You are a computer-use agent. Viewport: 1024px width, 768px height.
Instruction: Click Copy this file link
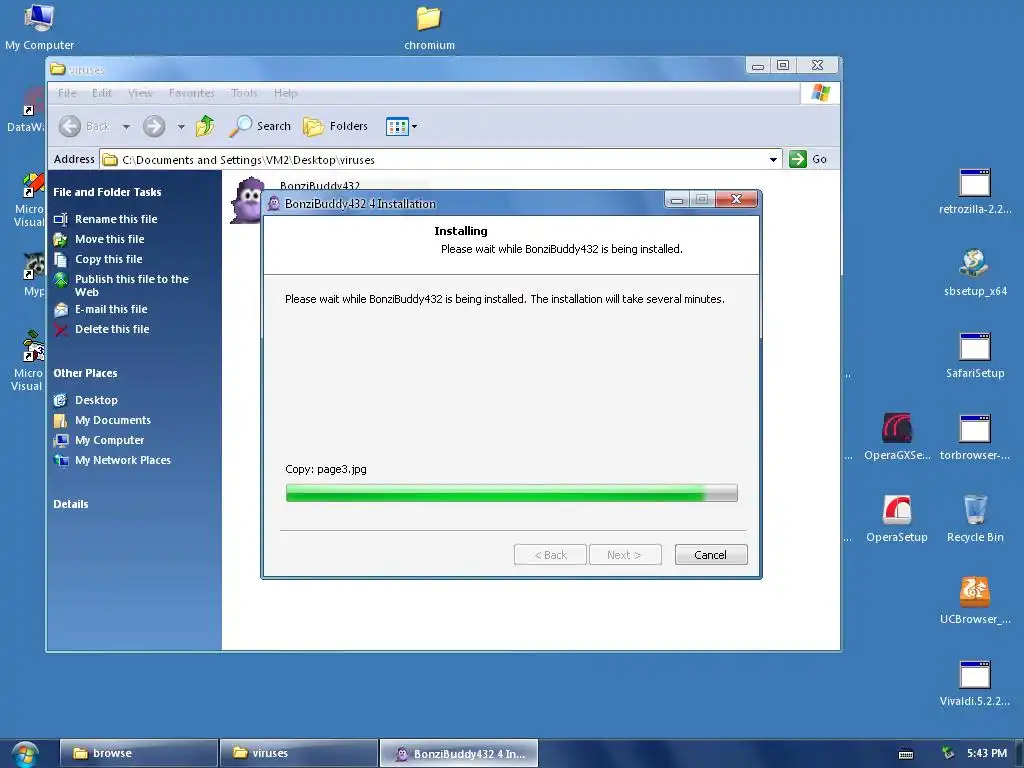coord(108,259)
